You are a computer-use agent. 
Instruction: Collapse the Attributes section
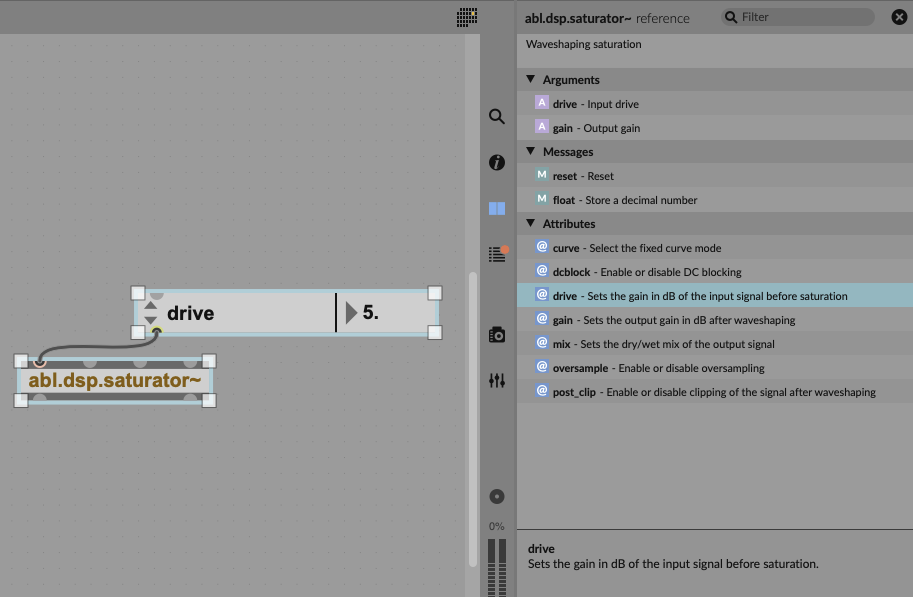click(530, 223)
